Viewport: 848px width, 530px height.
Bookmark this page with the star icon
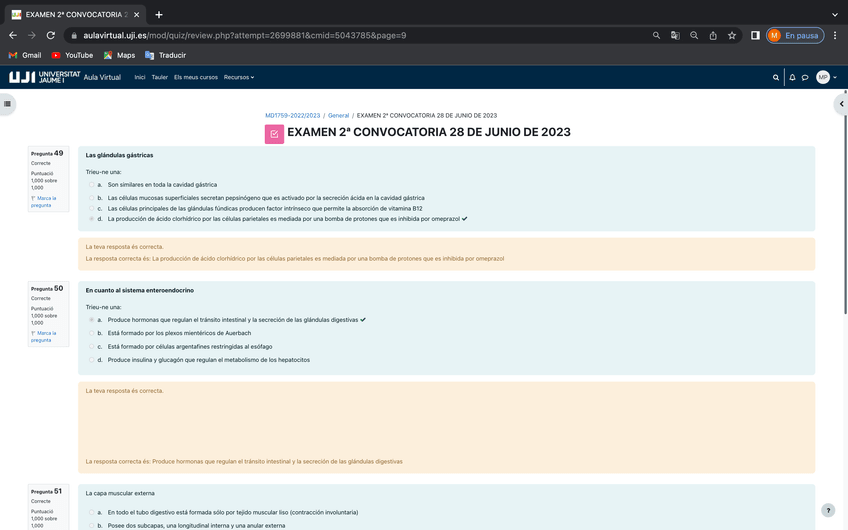pos(732,35)
